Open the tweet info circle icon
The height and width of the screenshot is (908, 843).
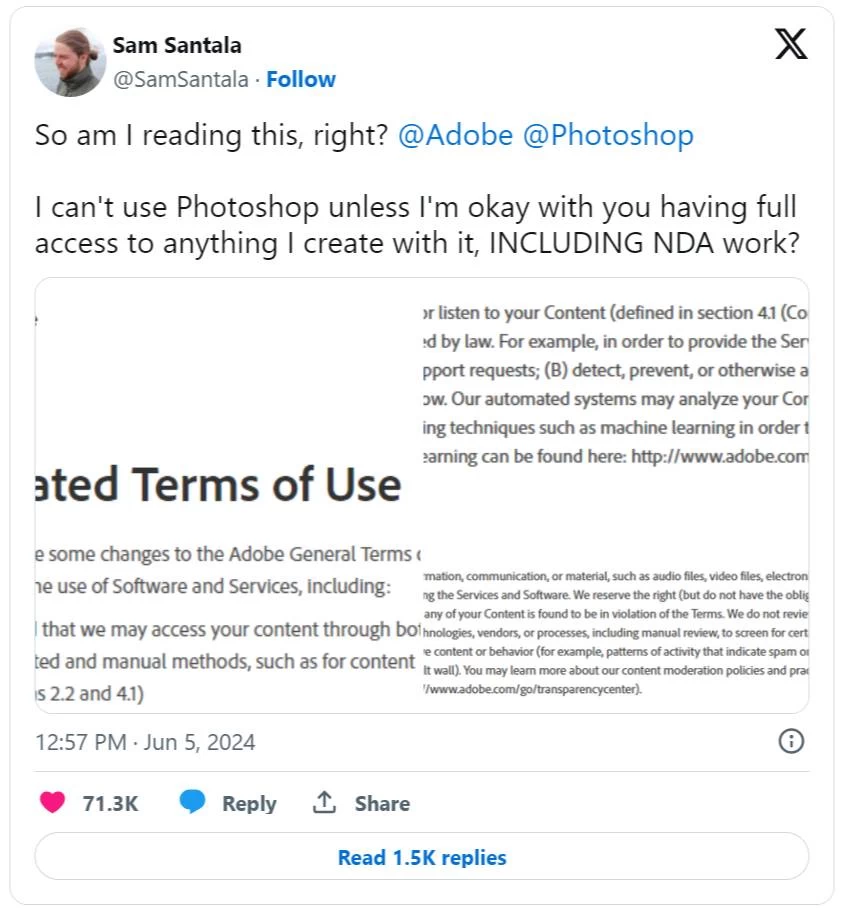[791, 741]
